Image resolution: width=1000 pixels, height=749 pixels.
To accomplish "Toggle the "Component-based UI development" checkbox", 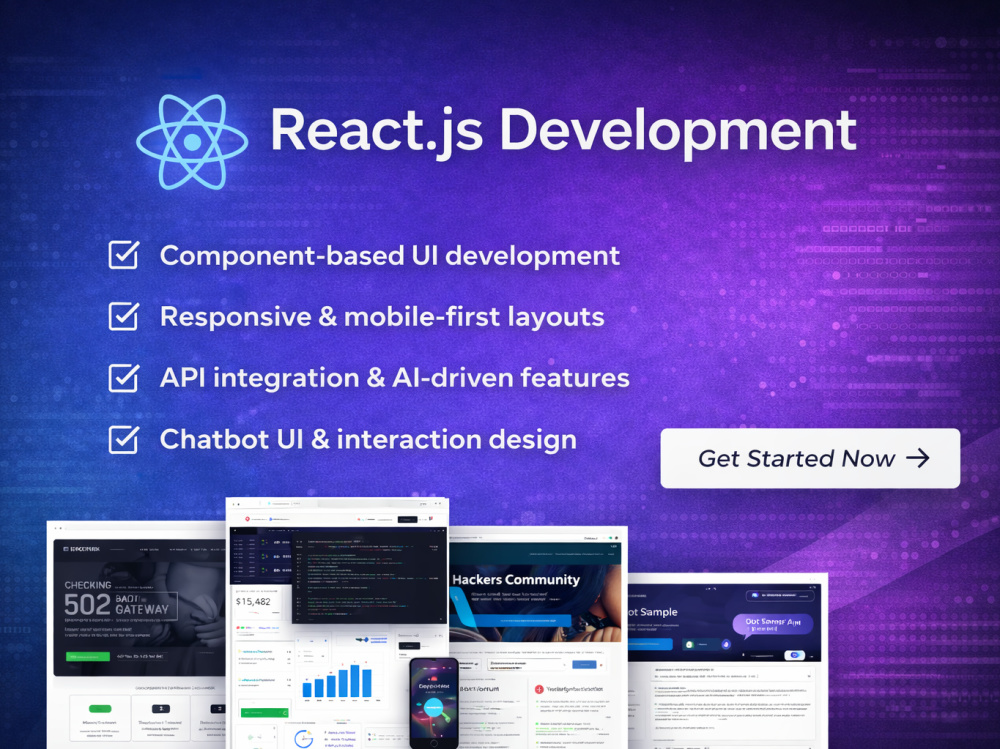I will [x=124, y=255].
